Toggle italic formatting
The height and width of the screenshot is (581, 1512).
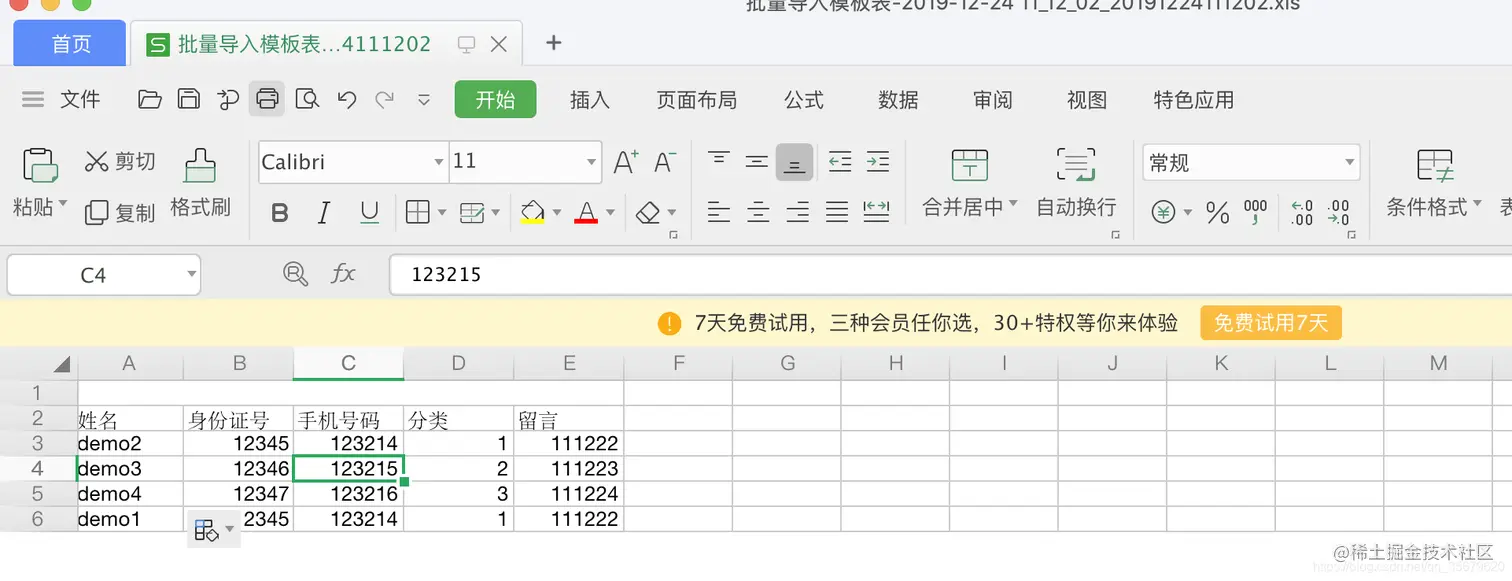pyautogui.click(x=322, y=212)
